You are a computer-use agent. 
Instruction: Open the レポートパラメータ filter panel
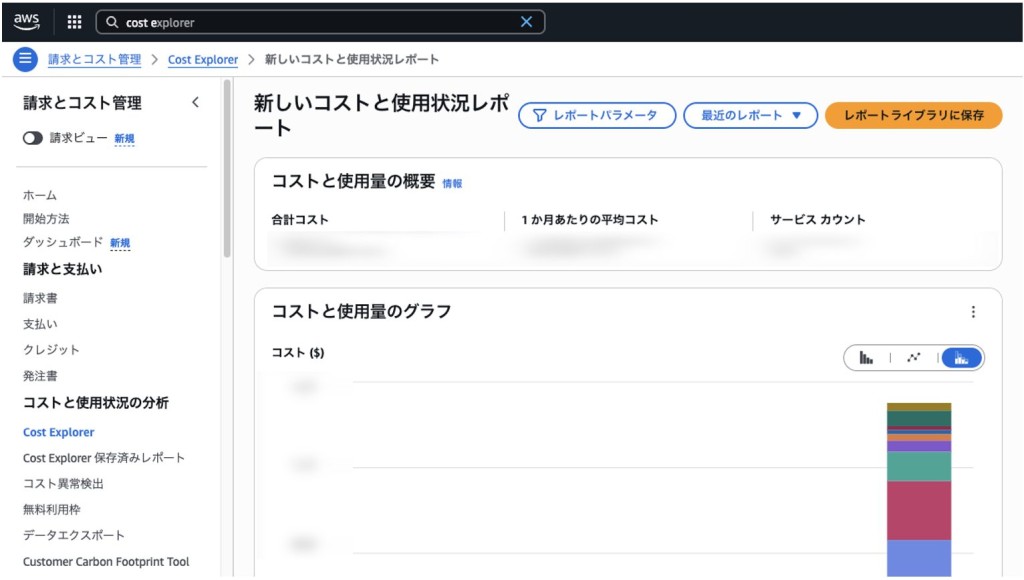(595, 115)
